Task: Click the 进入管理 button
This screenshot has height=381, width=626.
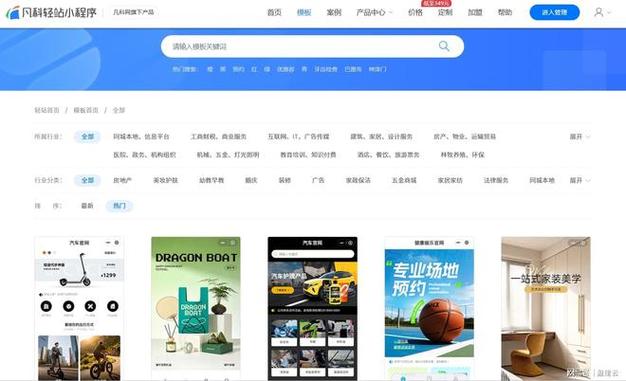Action: 555,12
